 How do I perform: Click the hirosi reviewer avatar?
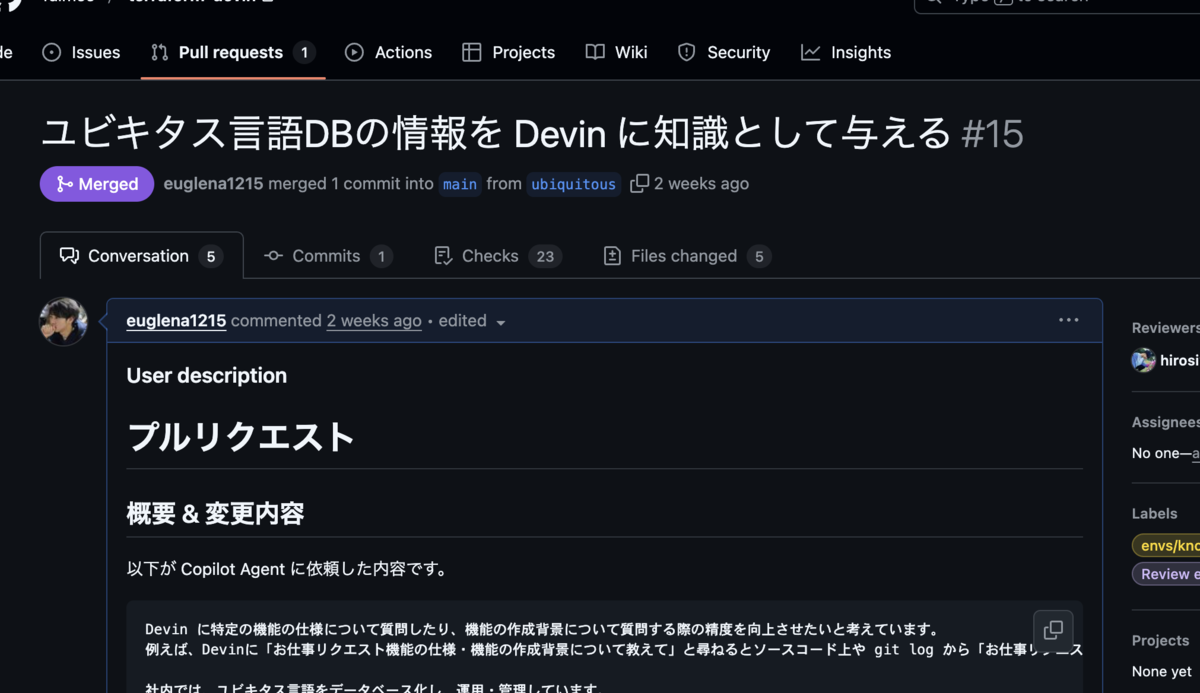[x=1143, y=360]
